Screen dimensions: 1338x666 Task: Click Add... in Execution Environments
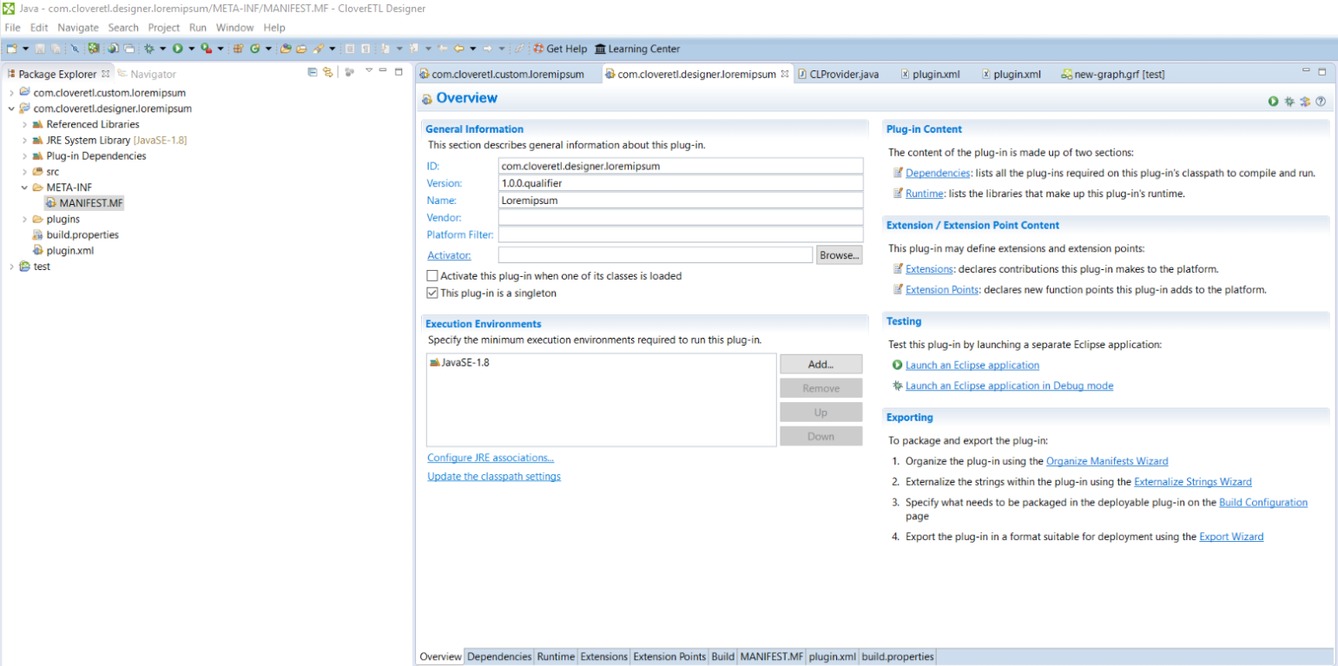coord(820,364)
